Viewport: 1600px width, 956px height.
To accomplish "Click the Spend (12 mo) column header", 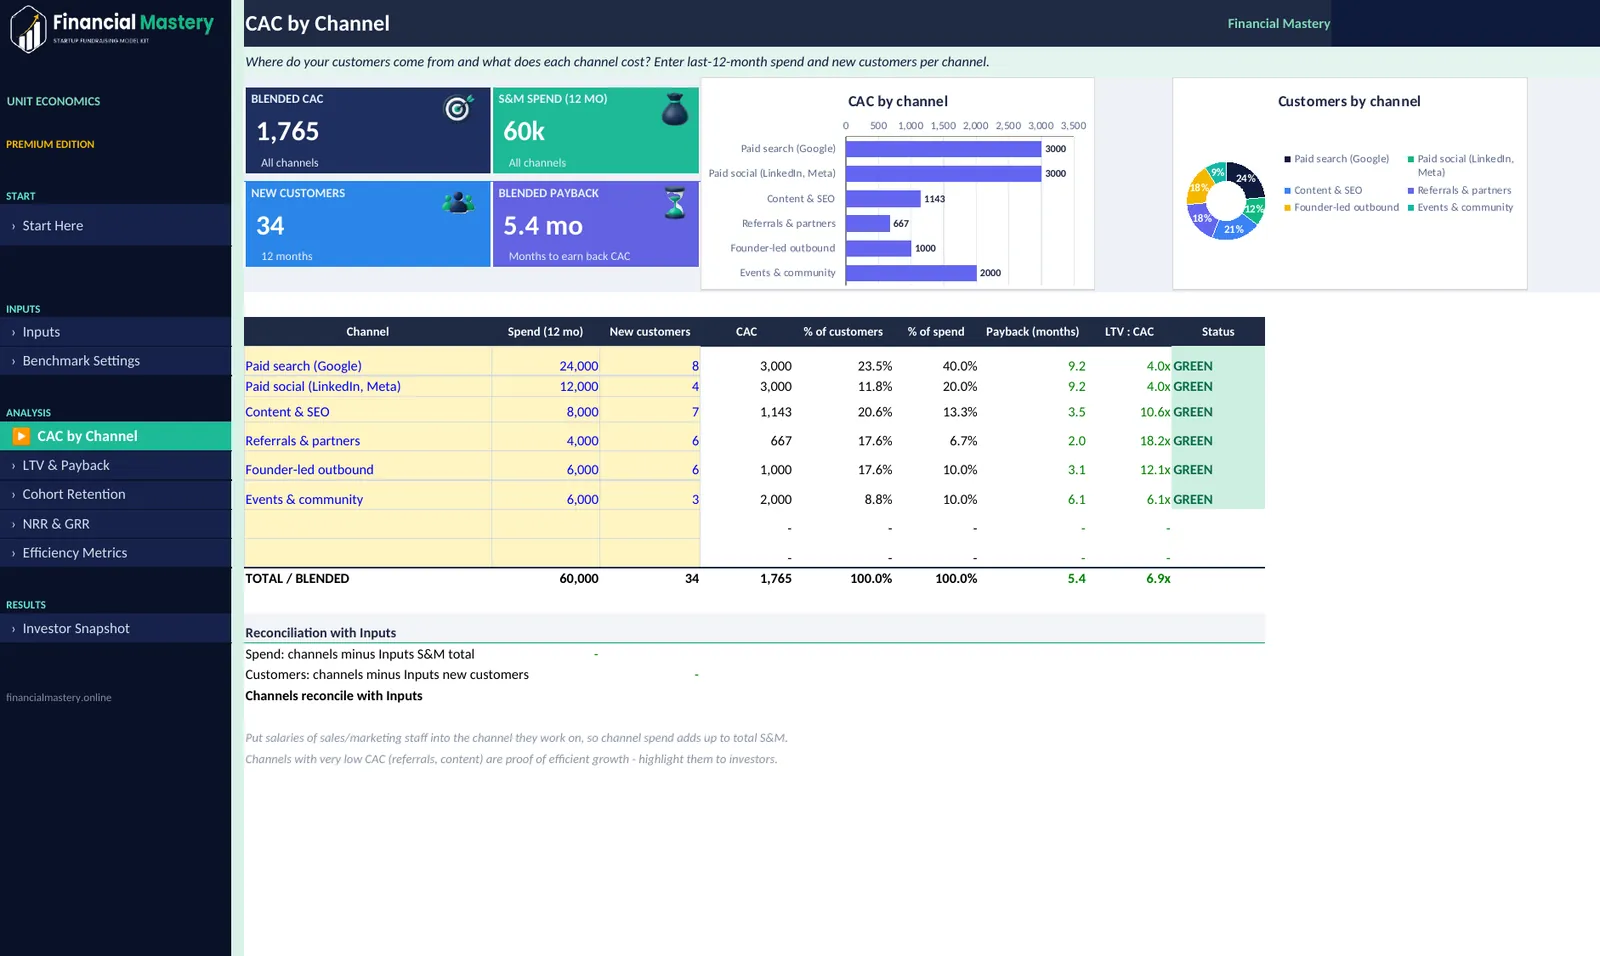I will (545, 332).
